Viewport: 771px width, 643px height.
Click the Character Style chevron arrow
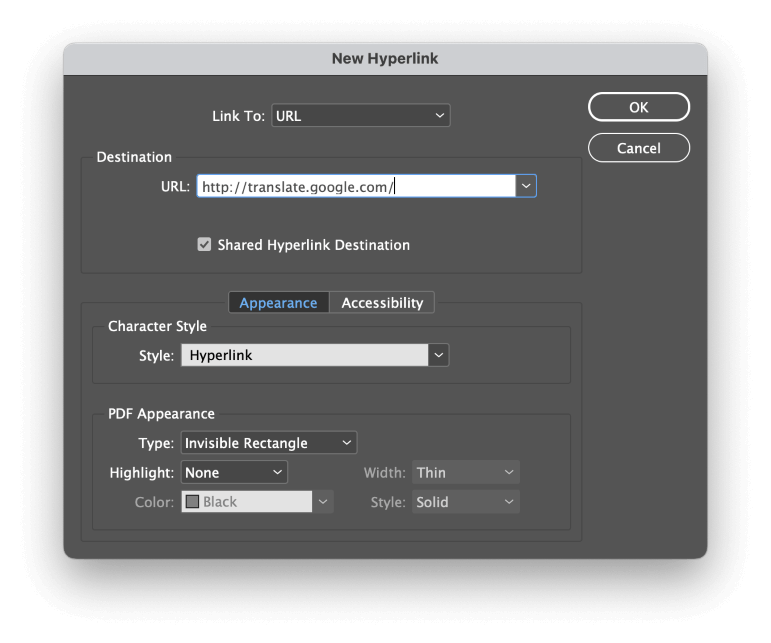click(438, 355)
